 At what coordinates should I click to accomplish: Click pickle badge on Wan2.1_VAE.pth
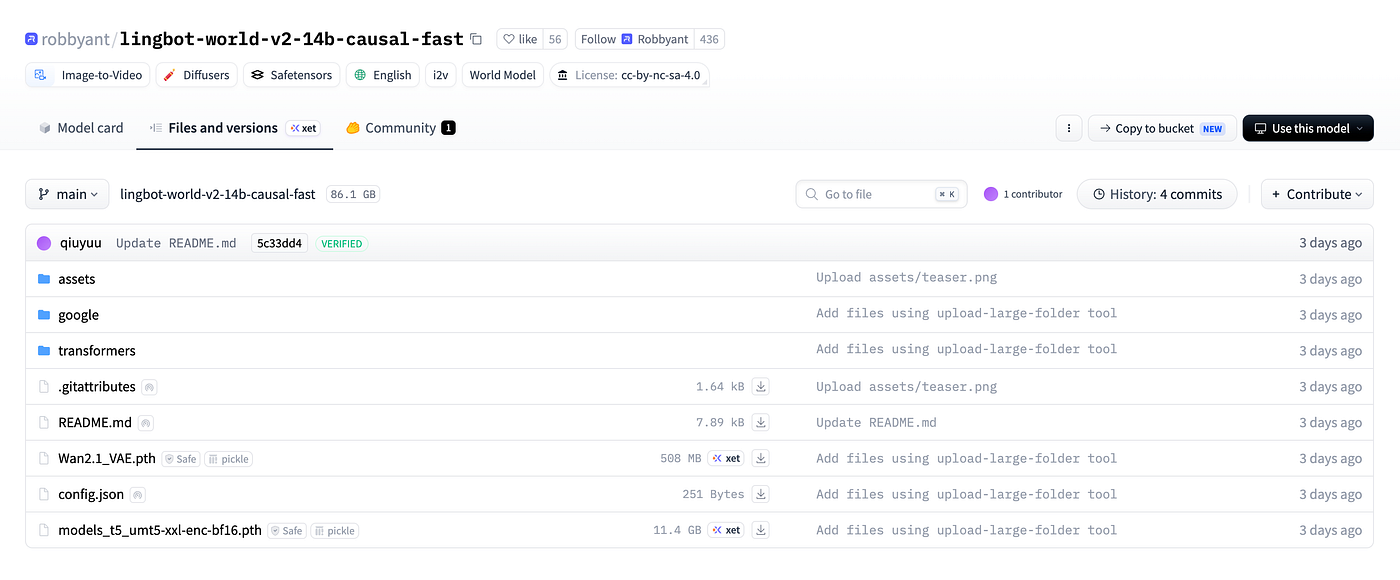(229, 459)
